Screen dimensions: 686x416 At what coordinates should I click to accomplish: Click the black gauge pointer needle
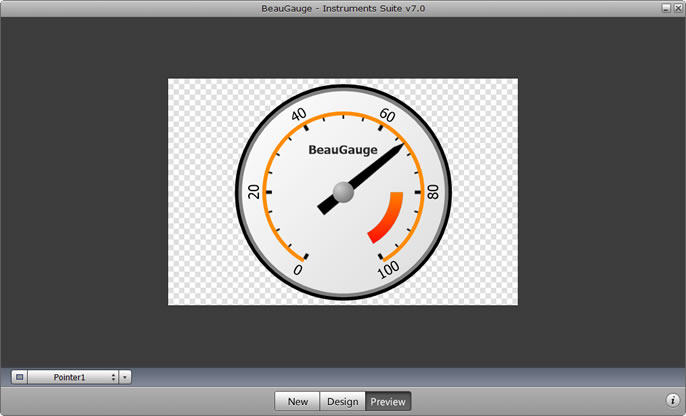pyautogui.click(x=360, y=178)
